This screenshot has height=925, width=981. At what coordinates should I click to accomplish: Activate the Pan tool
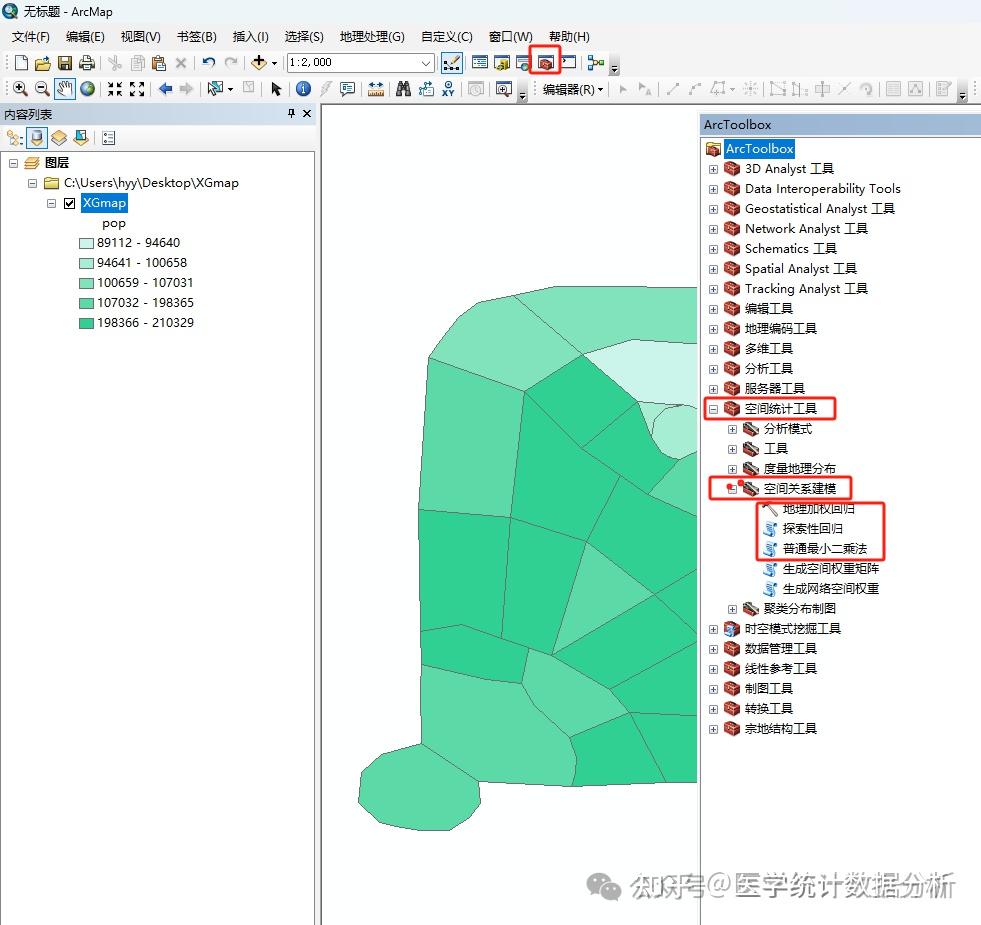tap(66, 88)
